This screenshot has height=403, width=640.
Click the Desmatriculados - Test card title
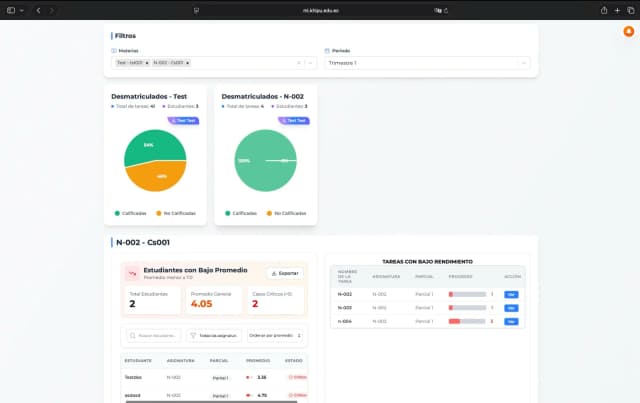tap(149, 96)
